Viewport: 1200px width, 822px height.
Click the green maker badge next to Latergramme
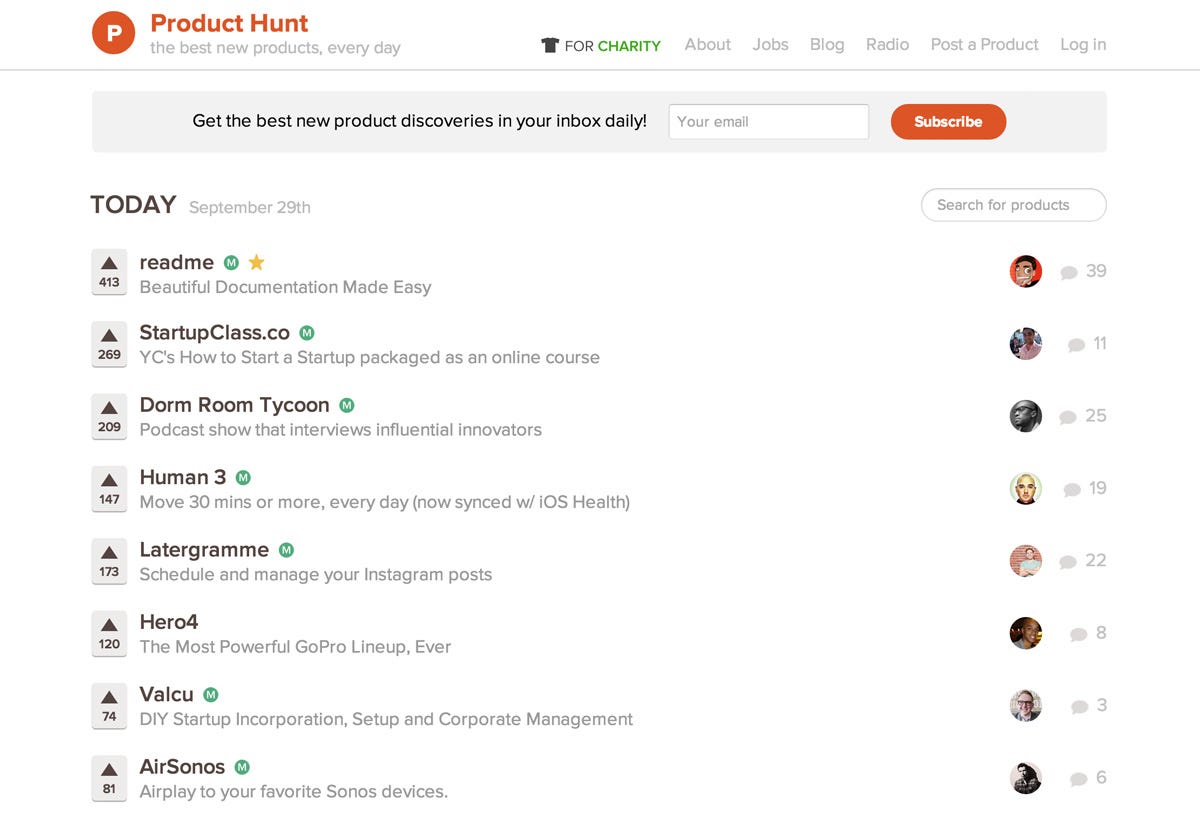(286, 550)
